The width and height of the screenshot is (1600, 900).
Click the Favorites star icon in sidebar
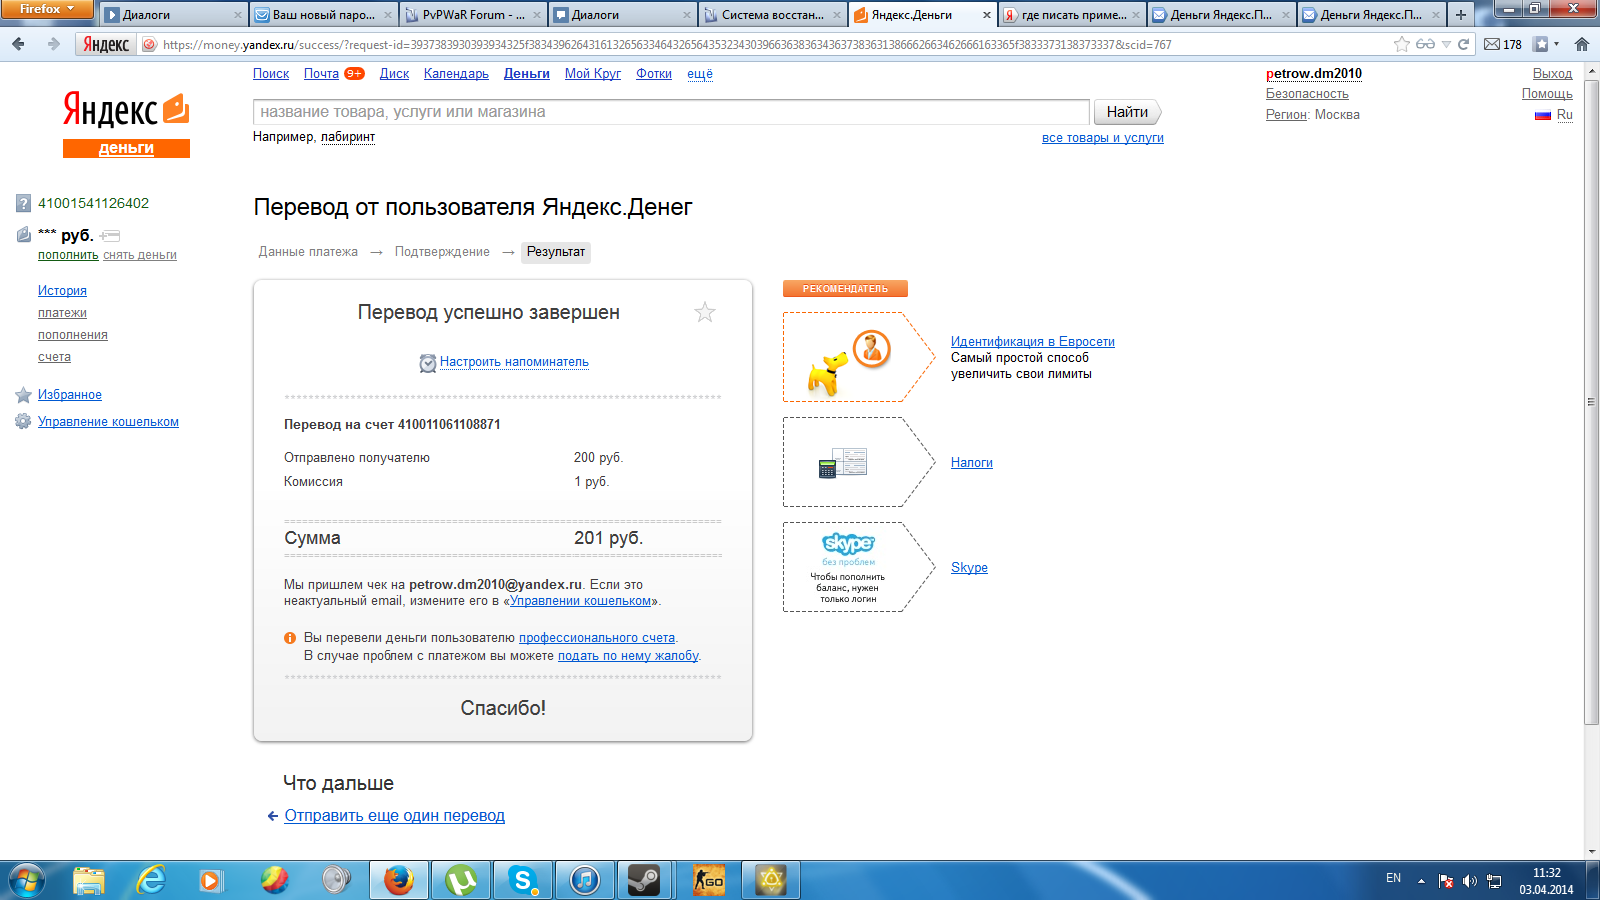24,395
